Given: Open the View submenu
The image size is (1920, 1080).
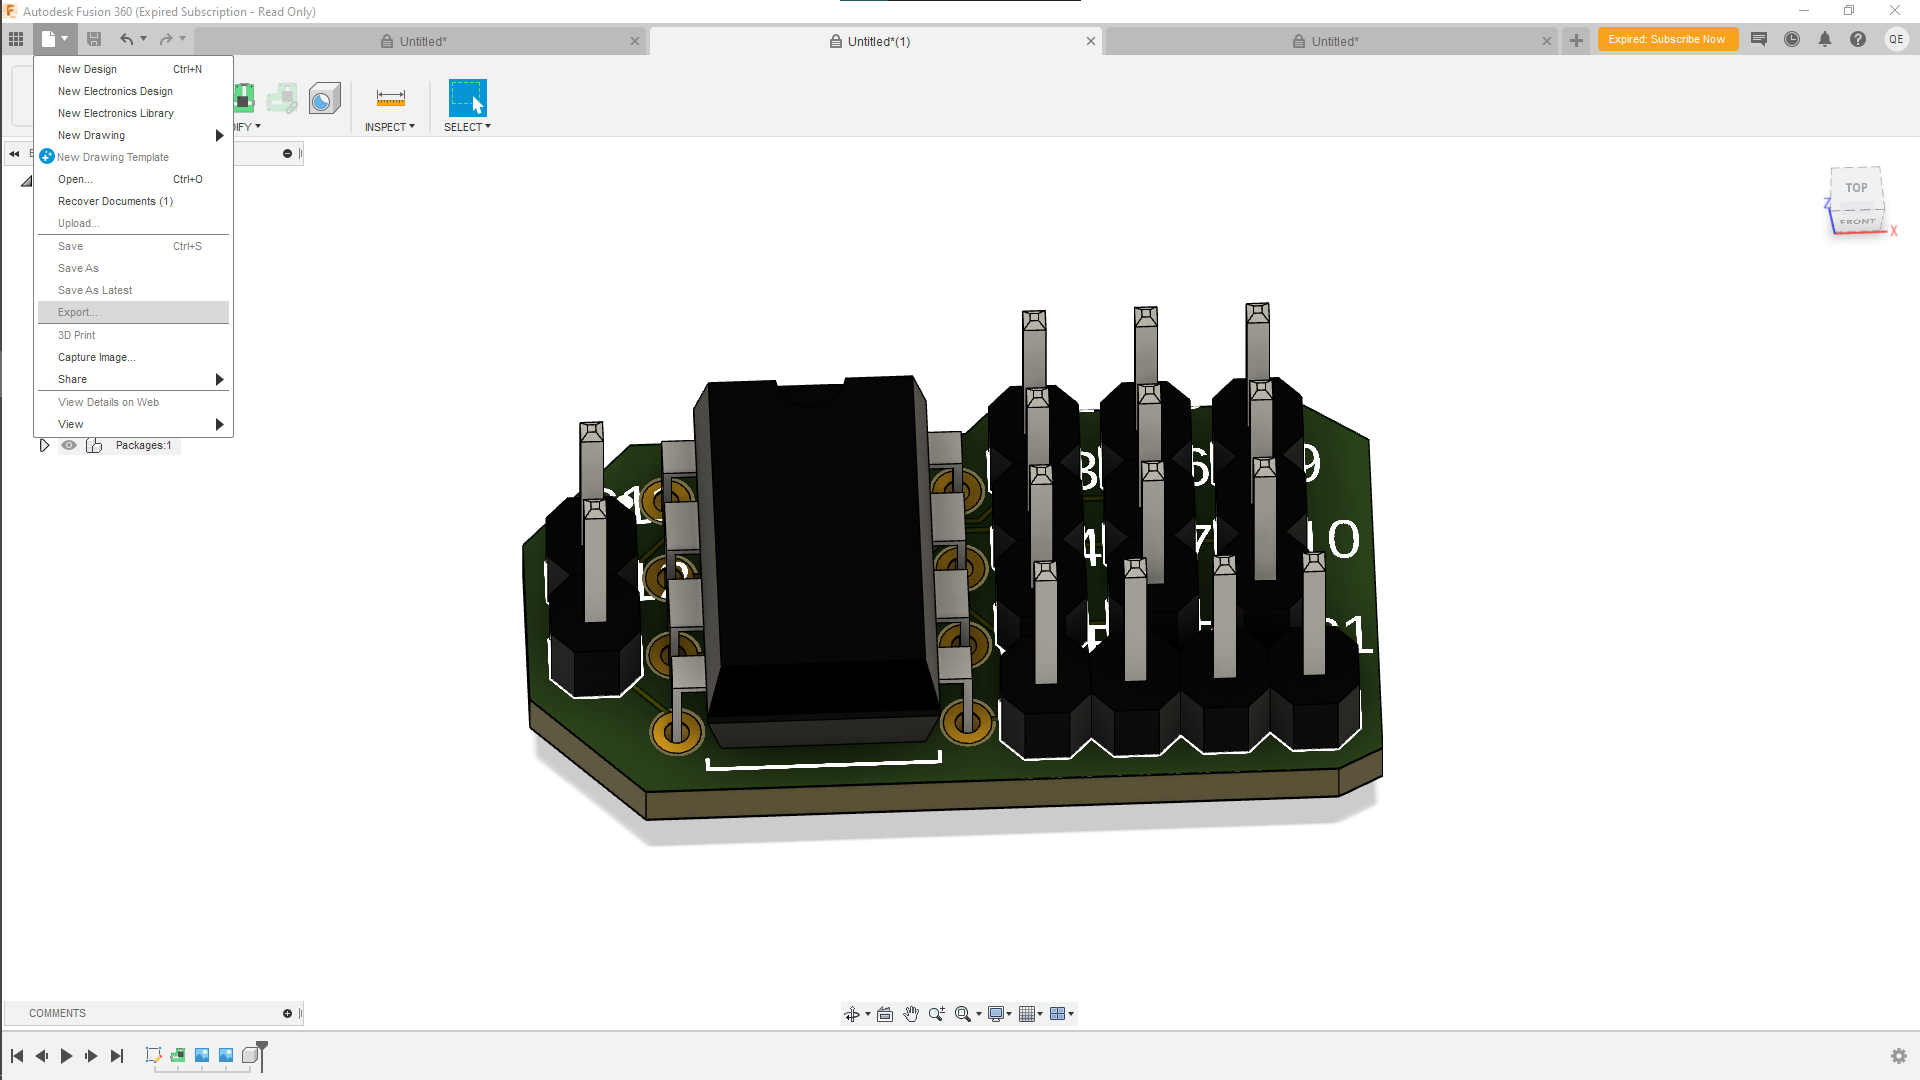Looking at the screenshot, I should 133,424.
